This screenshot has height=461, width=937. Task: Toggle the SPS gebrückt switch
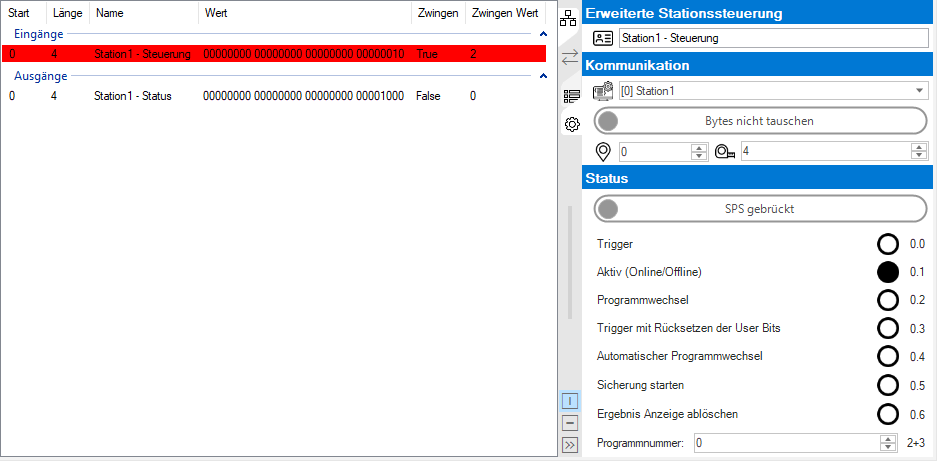click(x=760, y=209)
